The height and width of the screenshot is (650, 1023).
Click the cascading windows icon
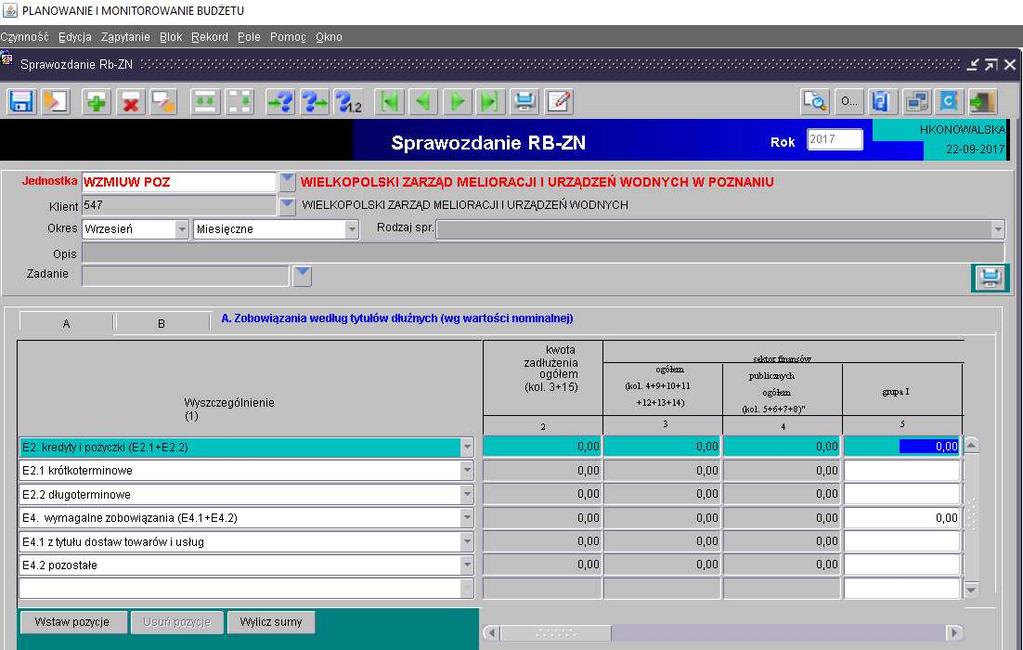(x=917, y=102)
